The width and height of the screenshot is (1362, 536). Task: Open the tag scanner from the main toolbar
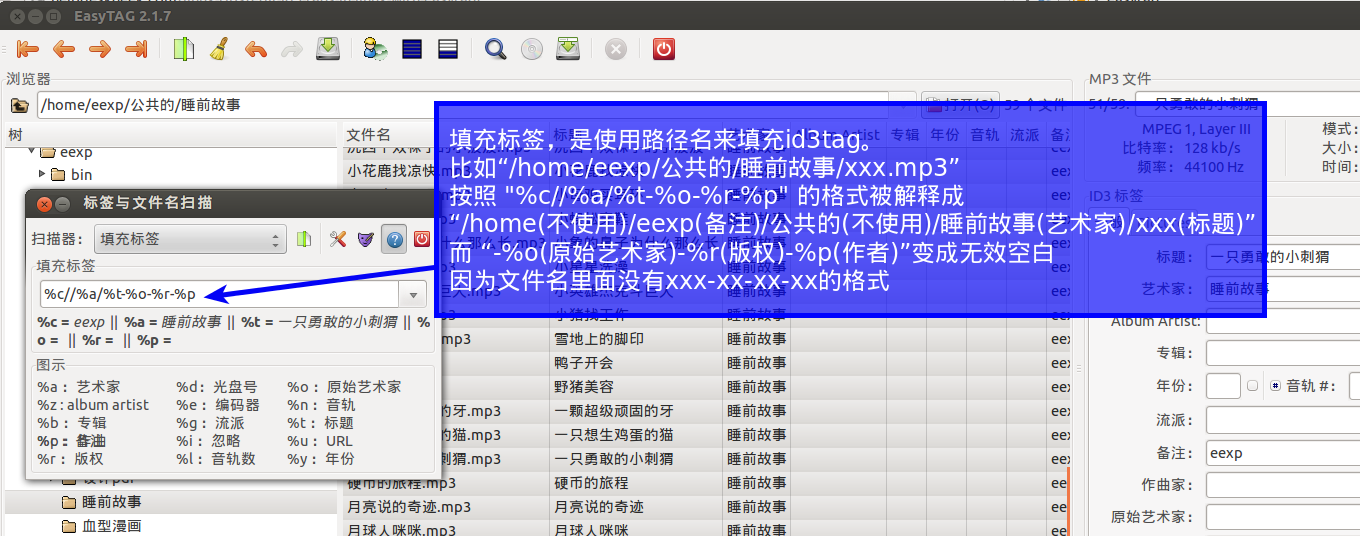[x=184, y=49]
